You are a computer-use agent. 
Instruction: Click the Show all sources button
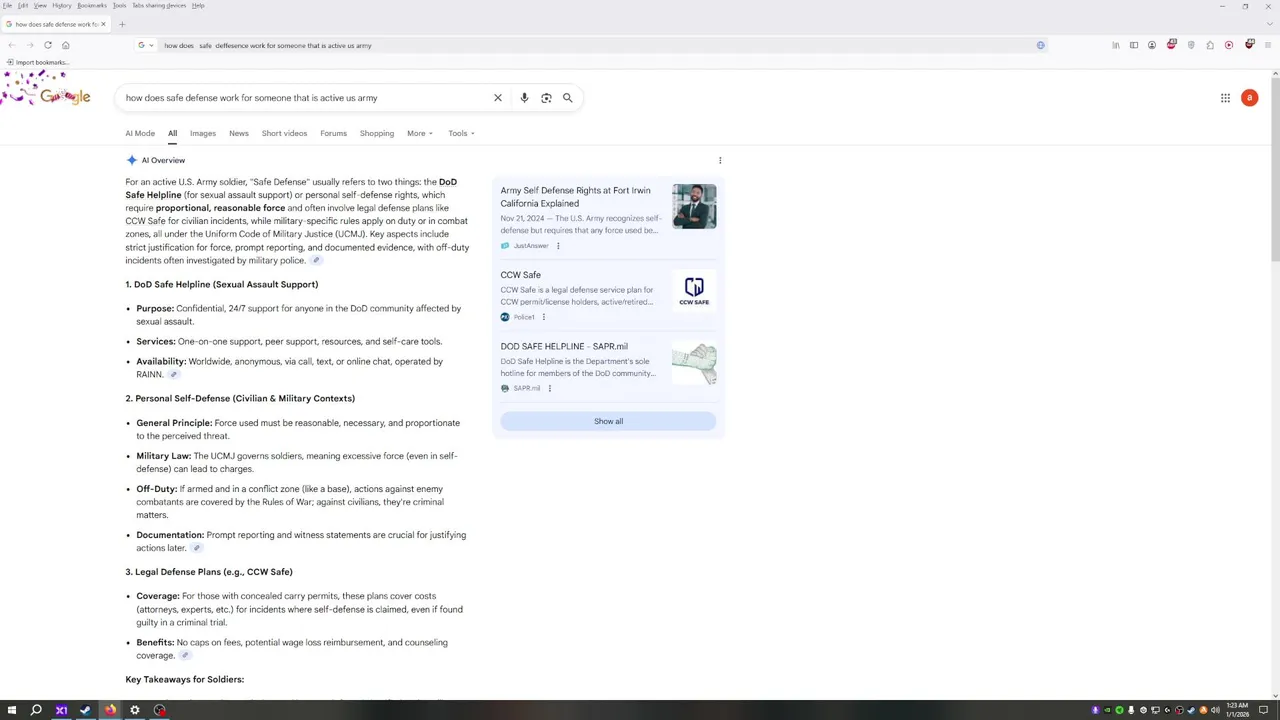click(x=608, y=421)
